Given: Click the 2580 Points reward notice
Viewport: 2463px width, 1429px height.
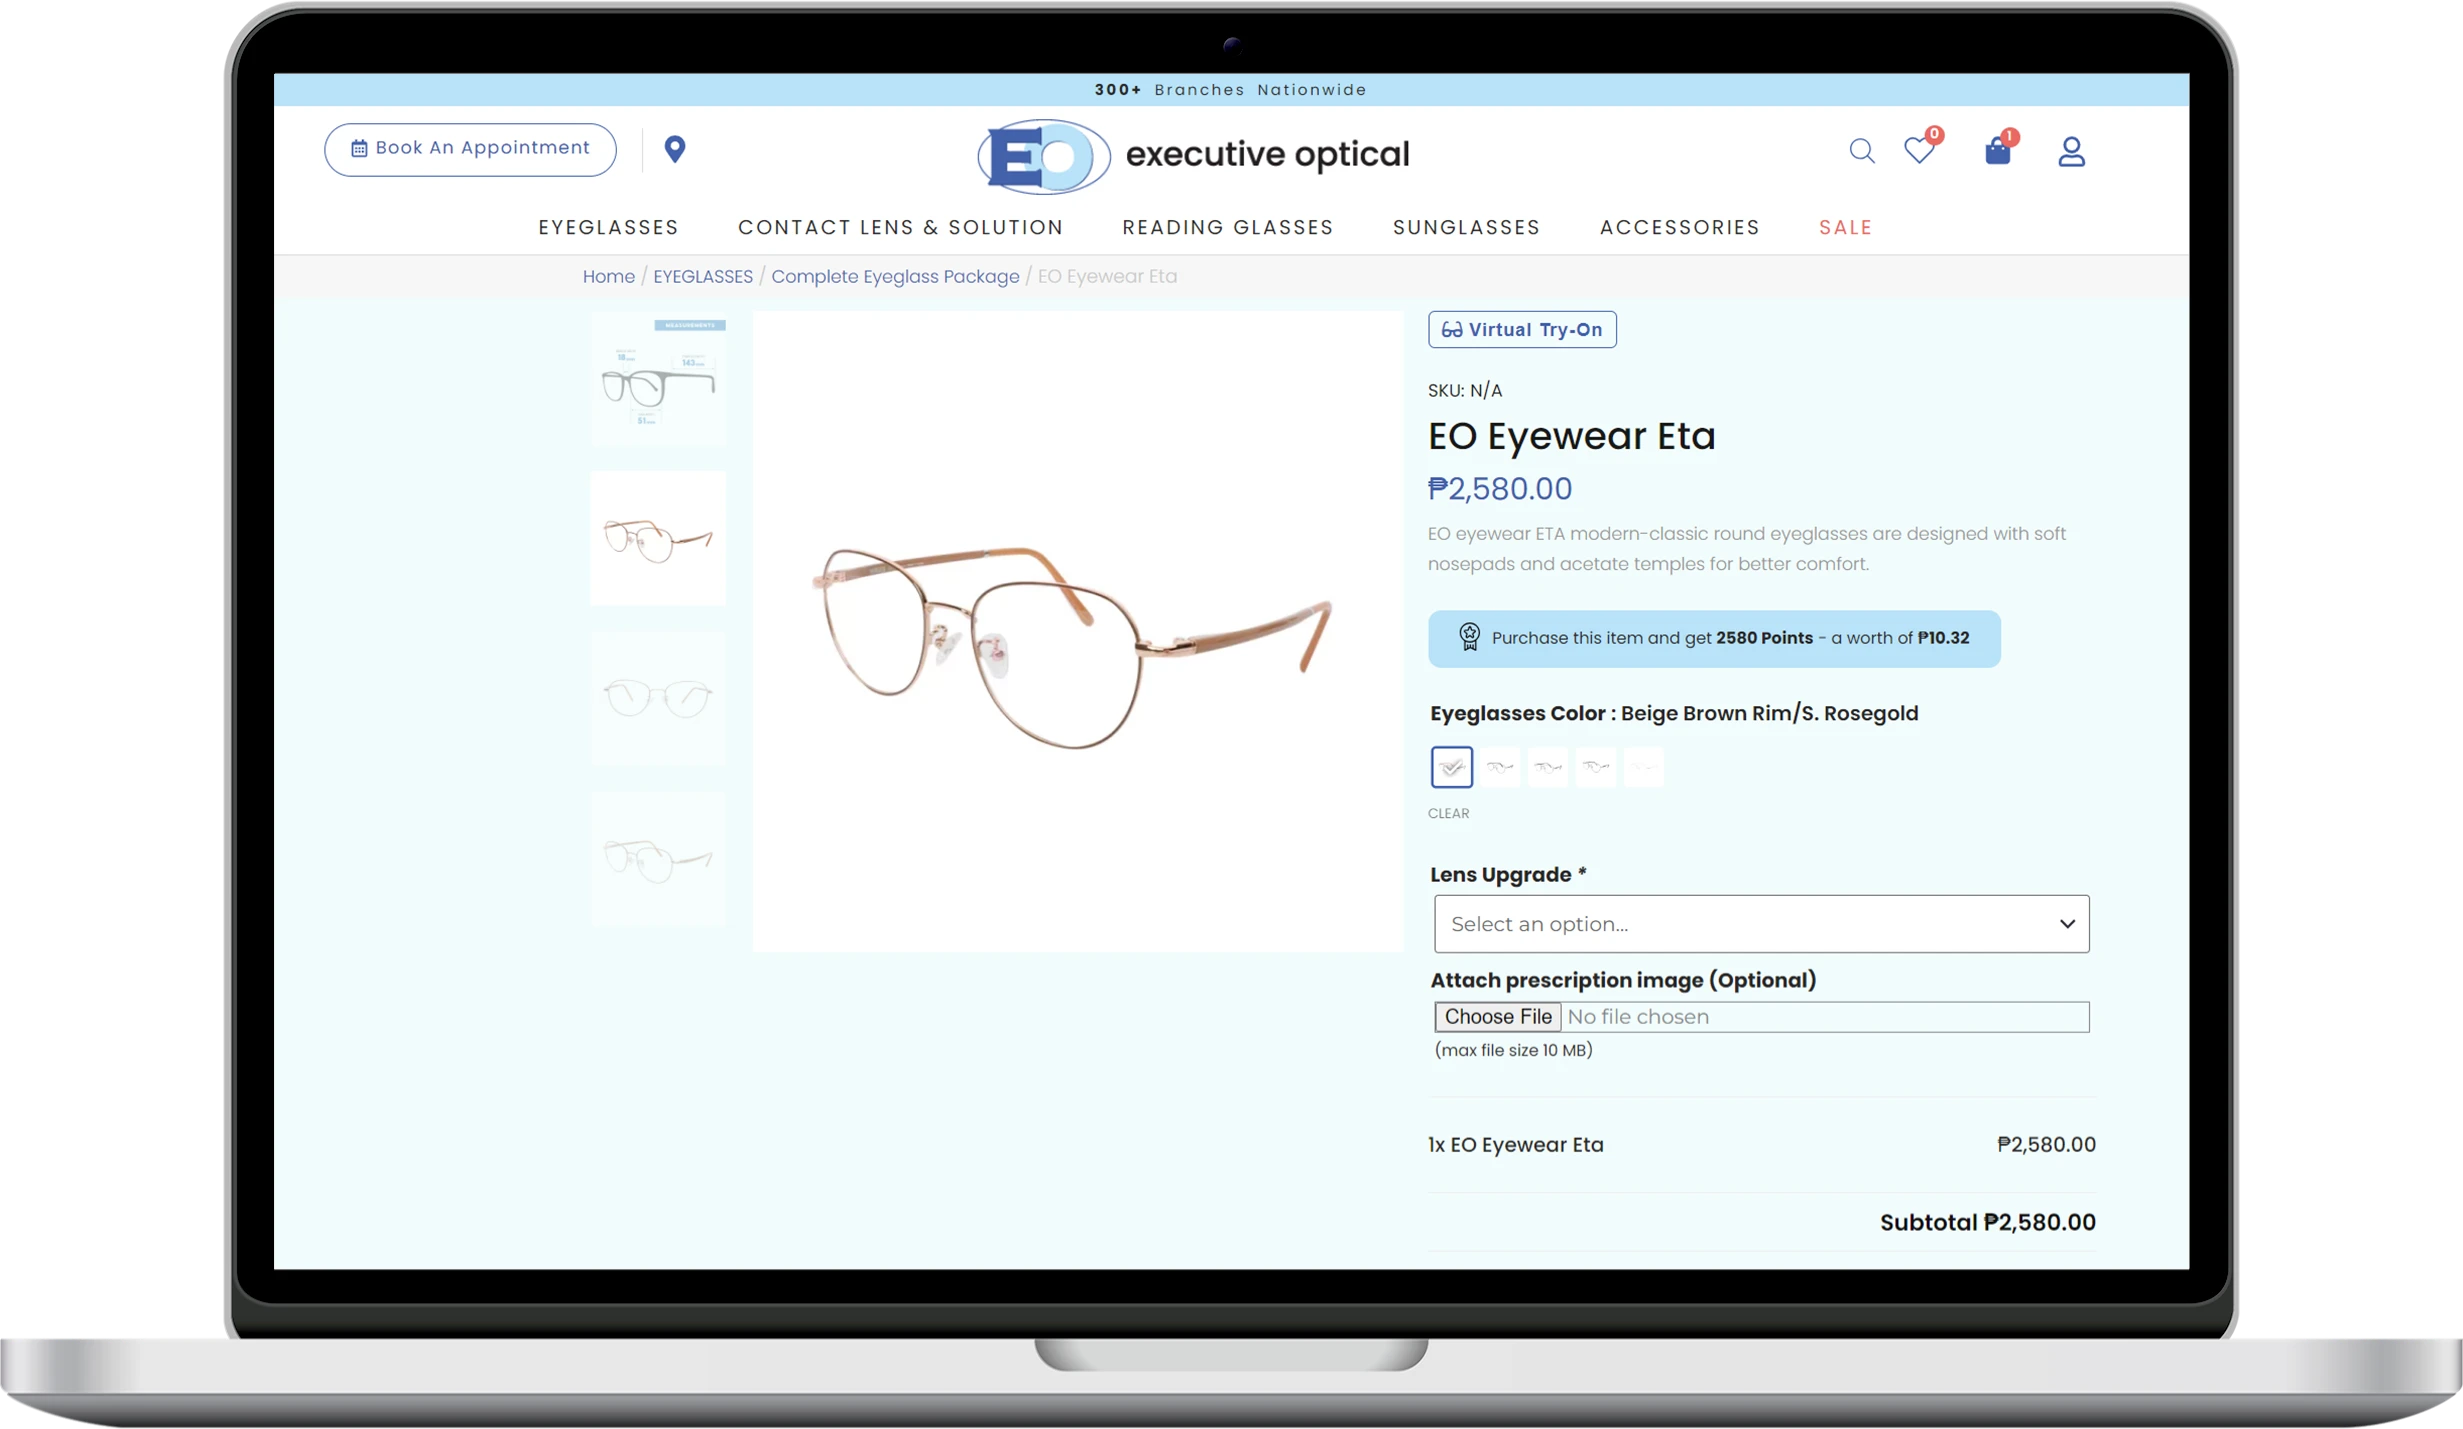Looking at the screenshot, I should tap(1713, 638).
